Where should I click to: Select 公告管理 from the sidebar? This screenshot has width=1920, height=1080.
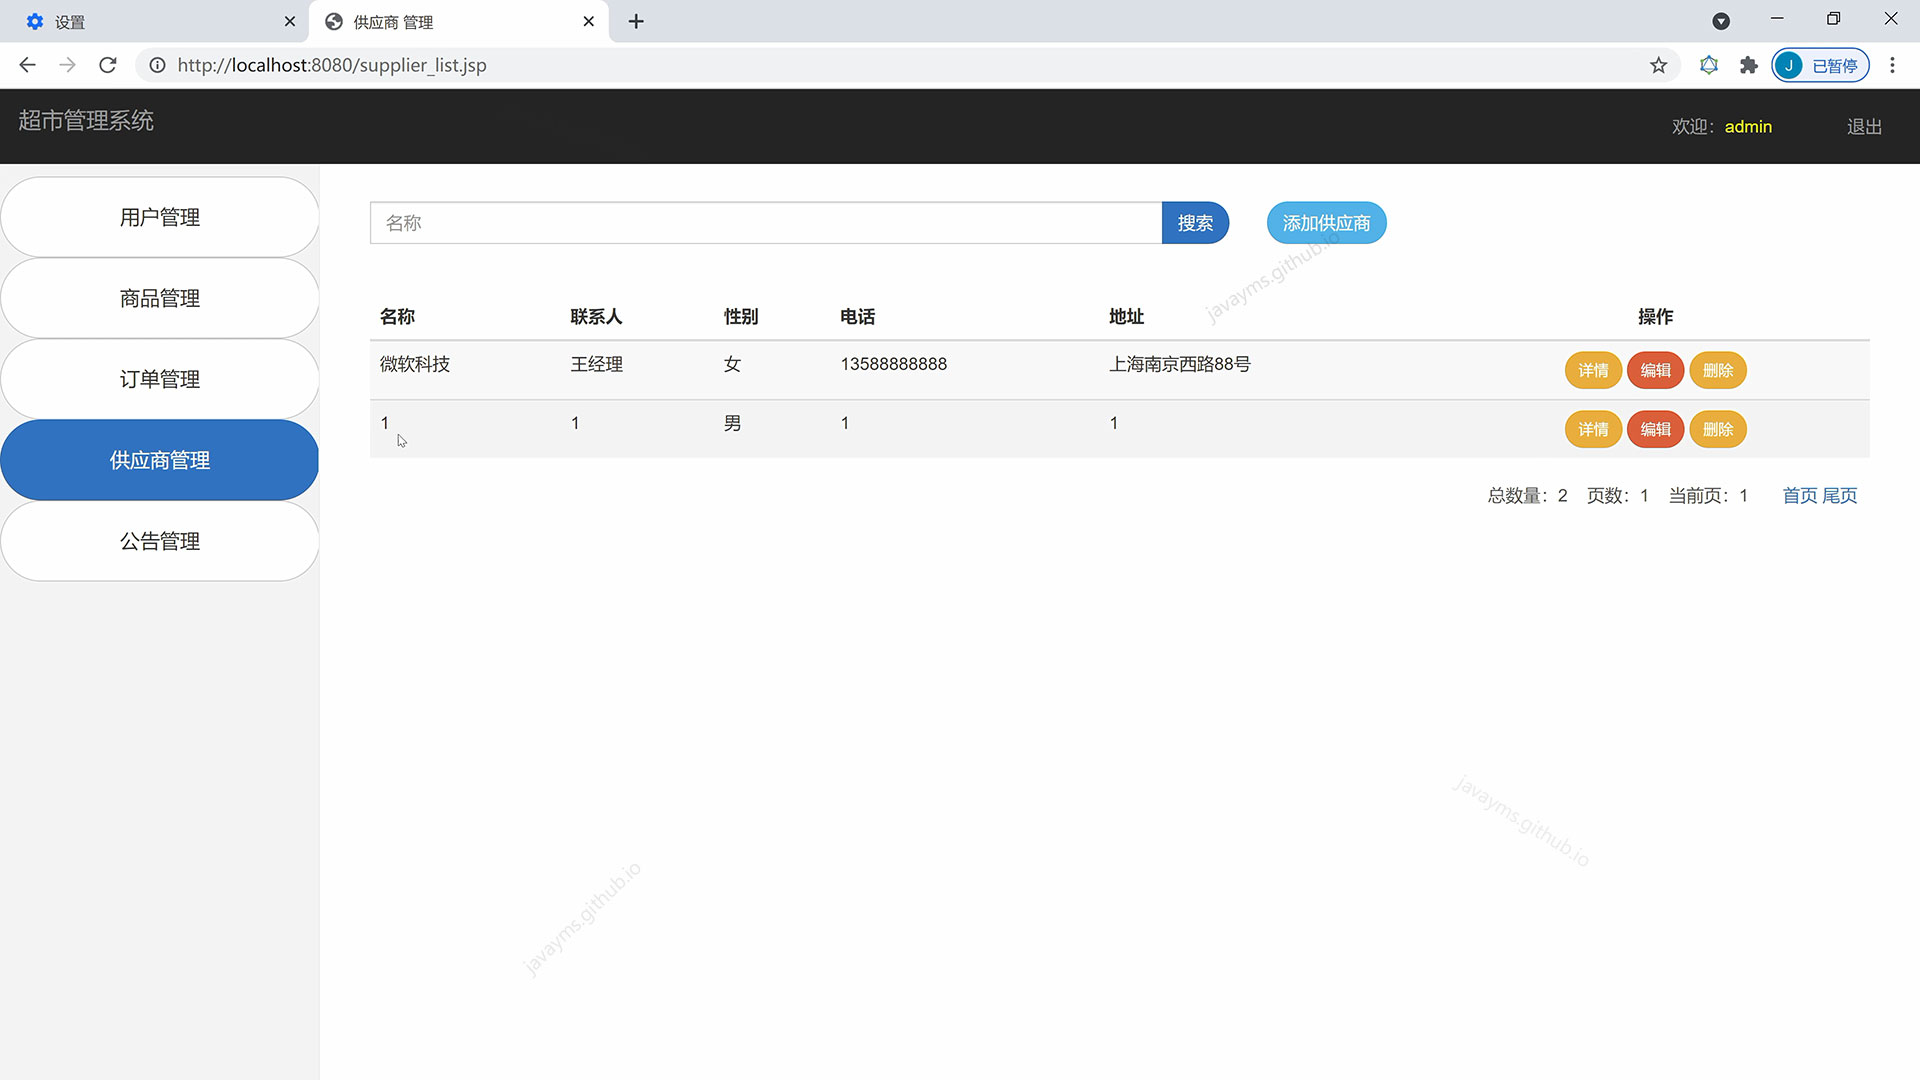[x=160, y=541]
